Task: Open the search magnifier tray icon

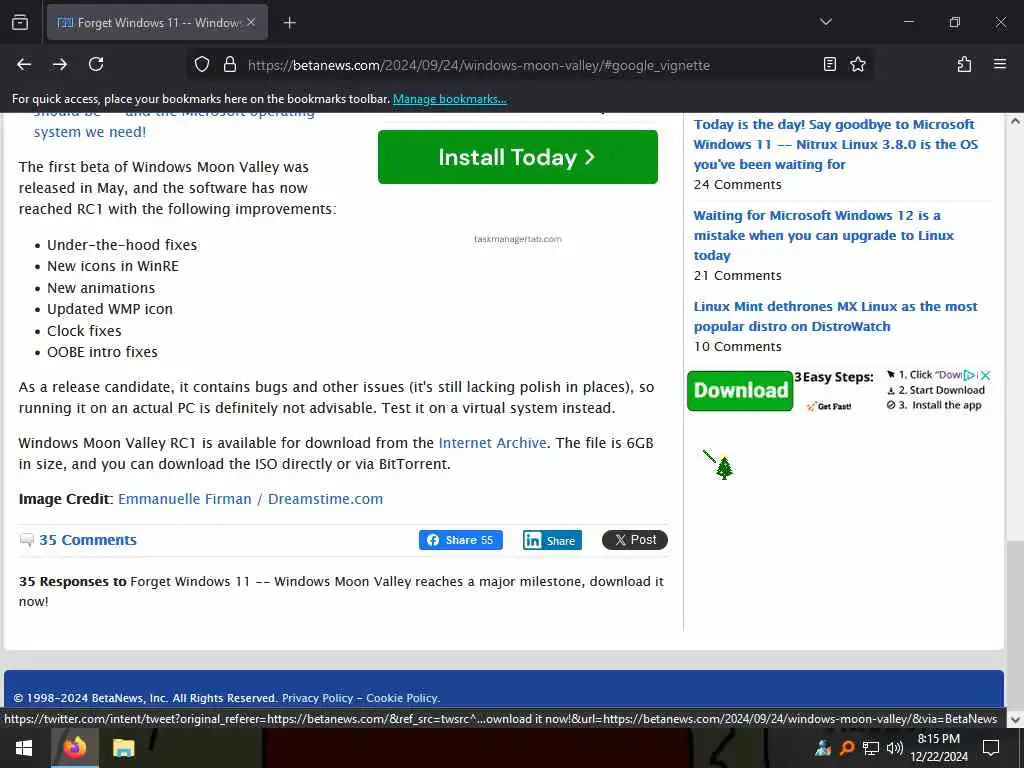Action: (x=847, y=748)
